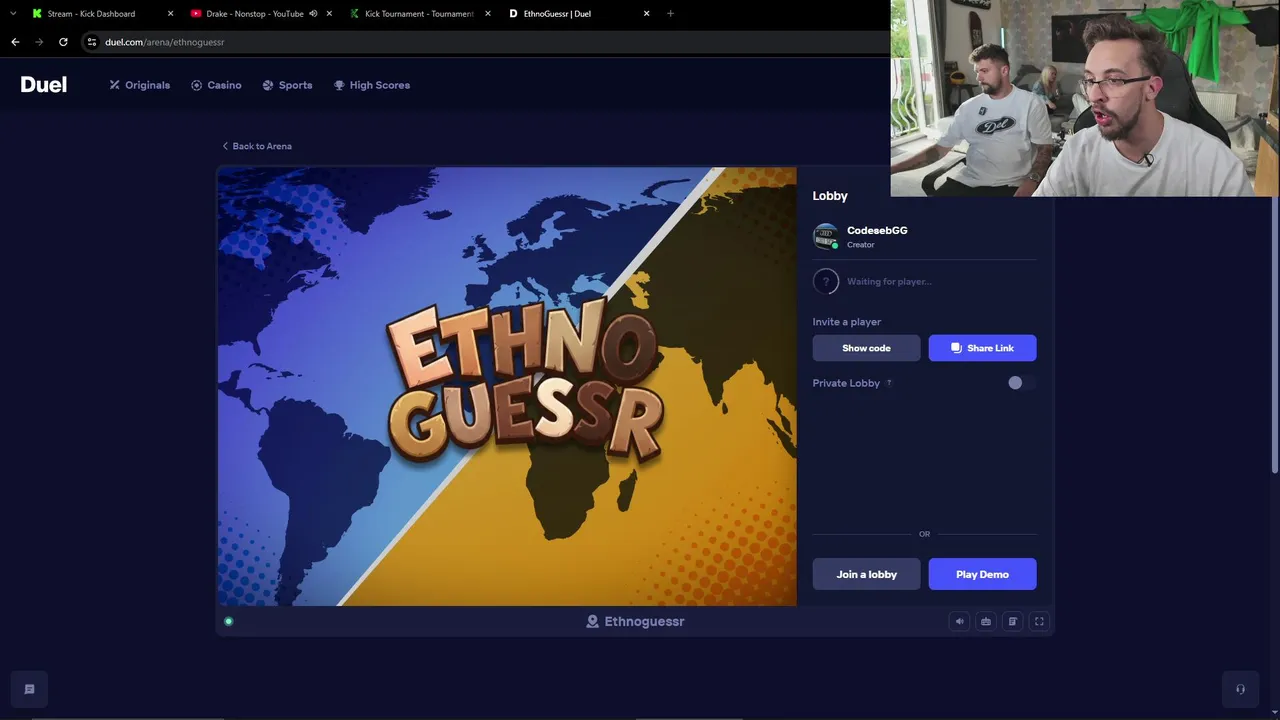The height and width of the screenshot is (720, 1280).
Task: View site information icon in address bar
Action: [x=91, y=42]
